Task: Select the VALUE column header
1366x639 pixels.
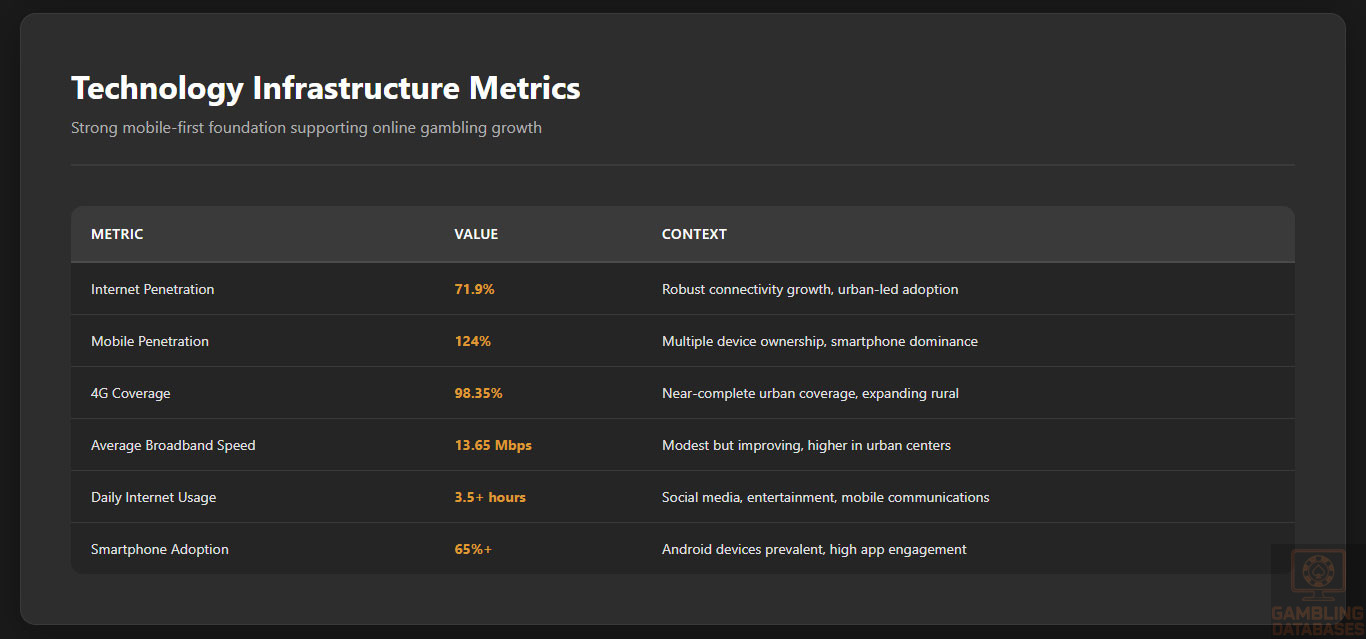Action: pyautogui.click(x=476, y=234)
